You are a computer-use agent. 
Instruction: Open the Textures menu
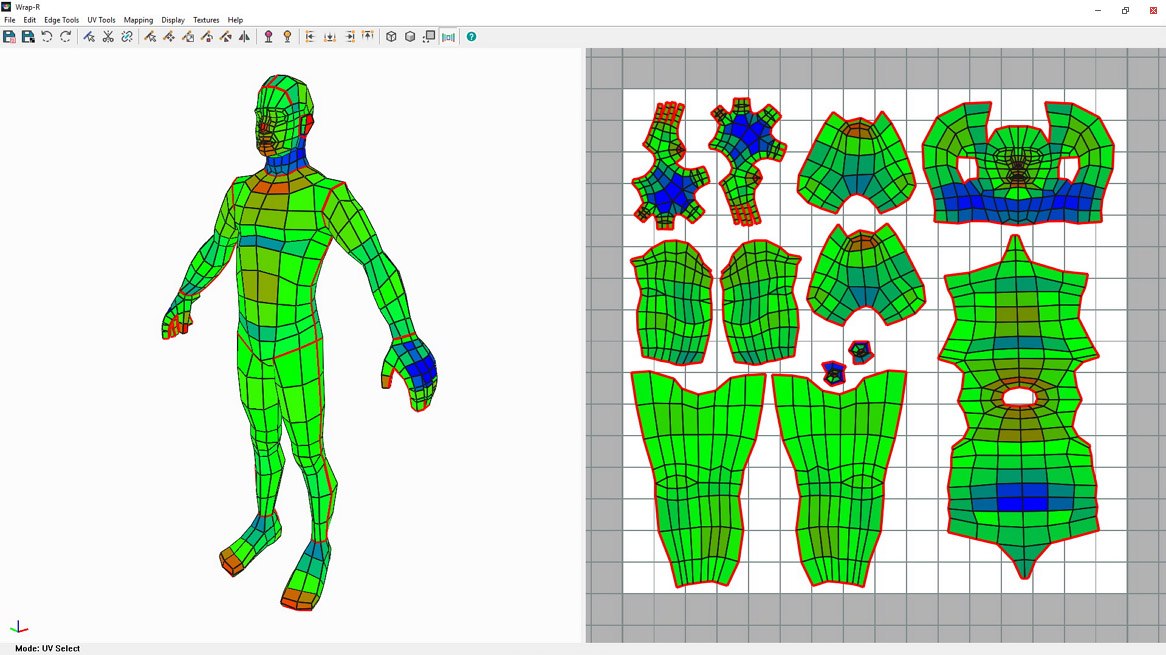click(206, 19)
